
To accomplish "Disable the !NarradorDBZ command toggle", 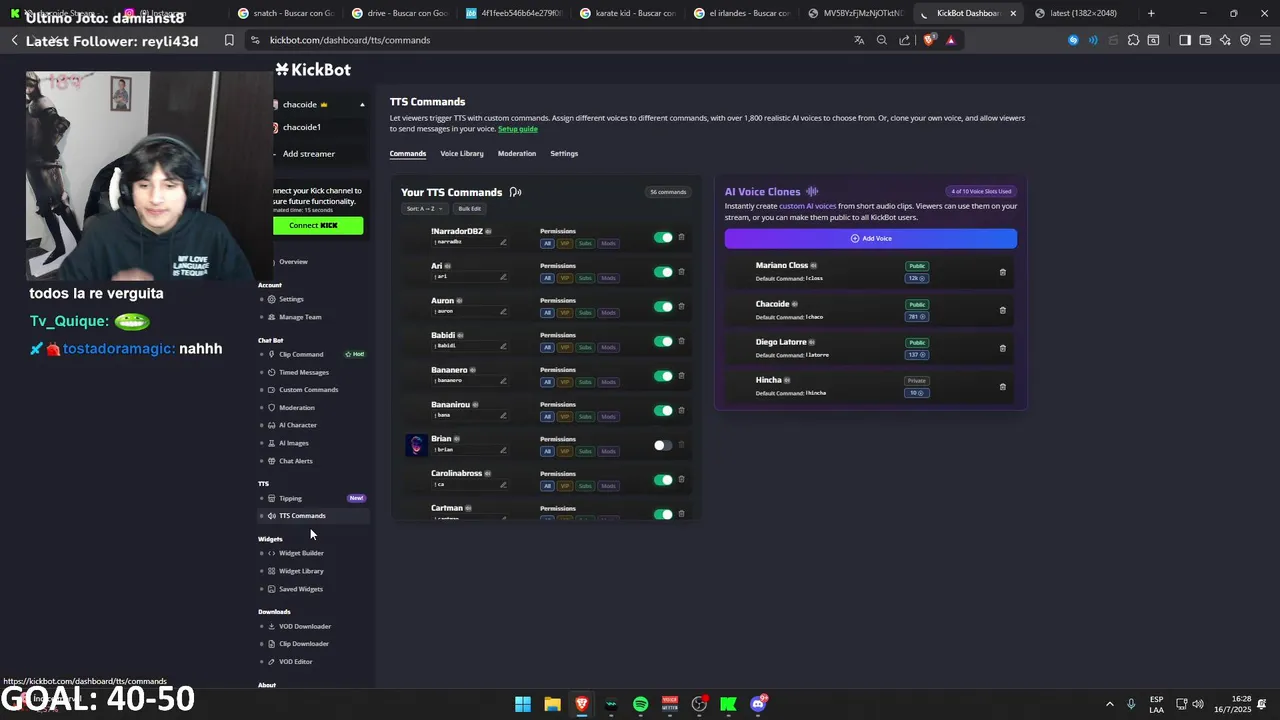I will point(663,237).
